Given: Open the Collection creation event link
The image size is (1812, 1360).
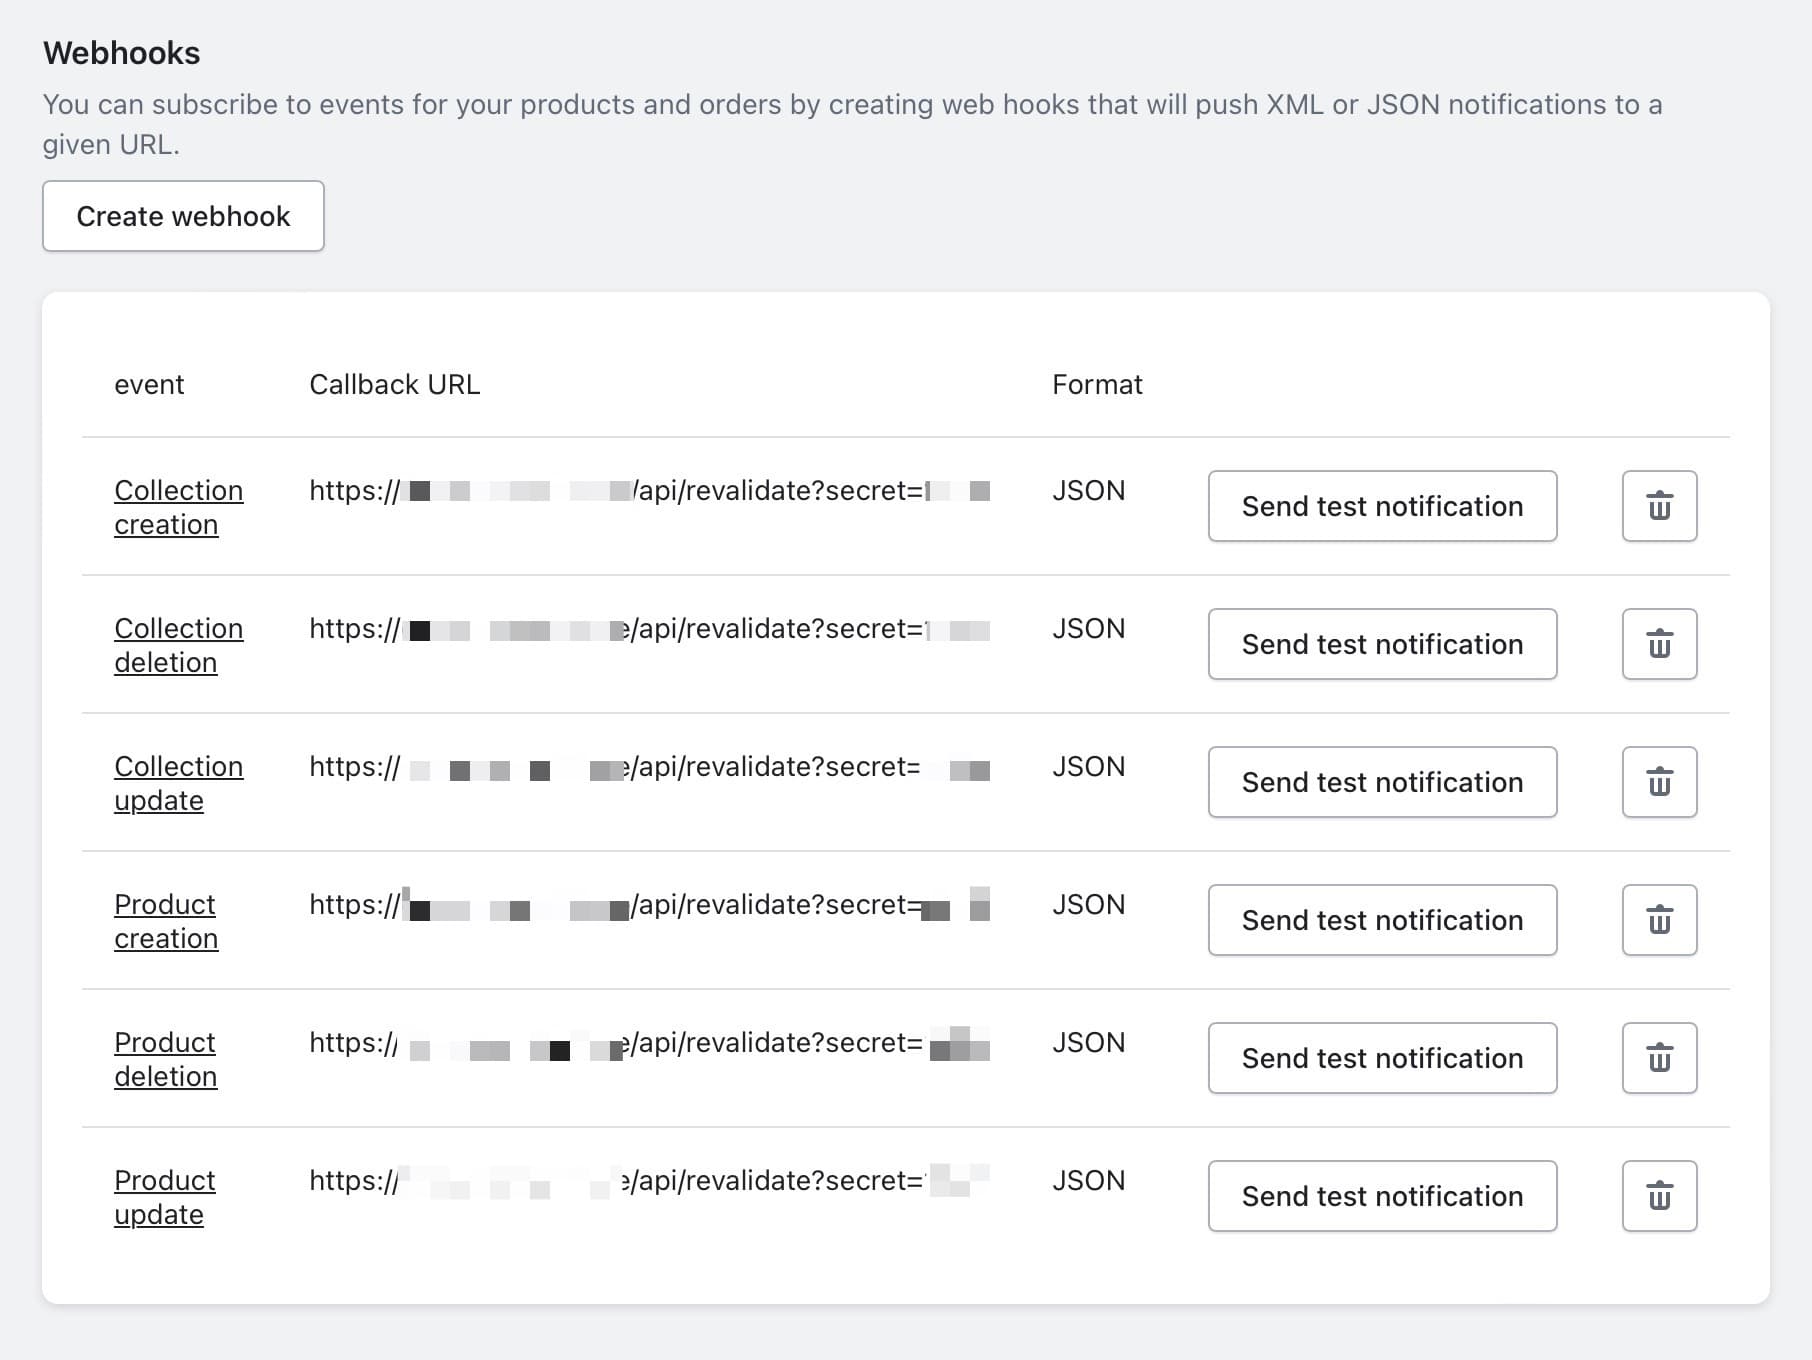Looking at the screenshot, I should click(x=178, y=506).
